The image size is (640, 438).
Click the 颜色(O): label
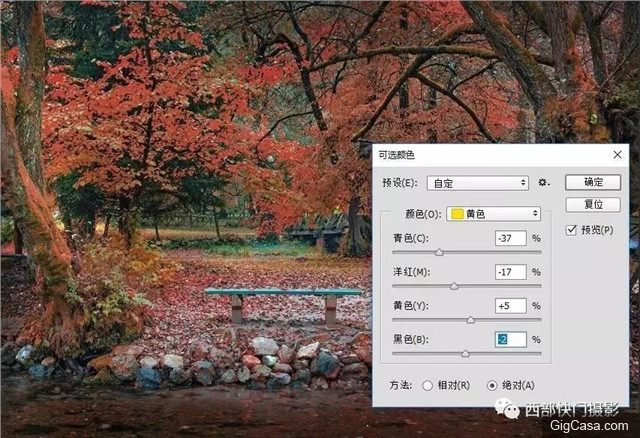(x=423, y=214)
